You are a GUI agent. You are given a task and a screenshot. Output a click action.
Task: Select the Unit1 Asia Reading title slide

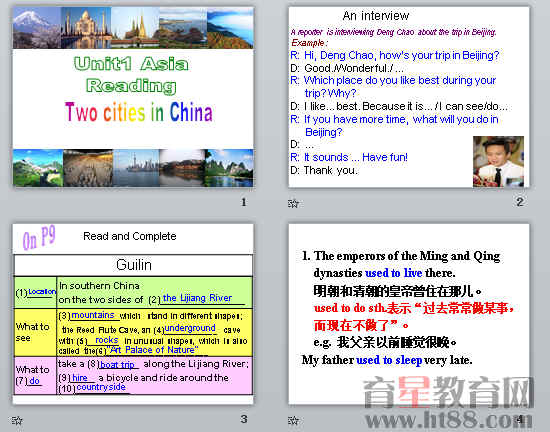(x=133, y=97)
